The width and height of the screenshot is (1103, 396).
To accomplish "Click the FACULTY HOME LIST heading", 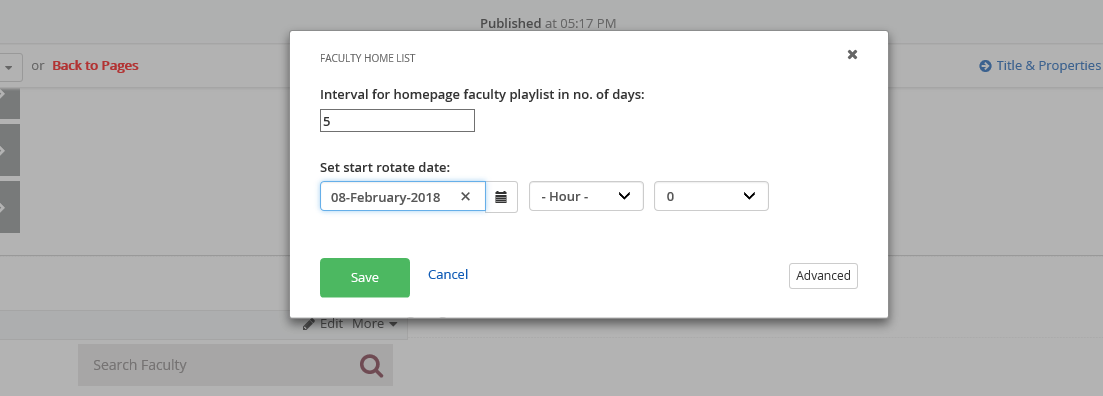I will tap(367, 58).
